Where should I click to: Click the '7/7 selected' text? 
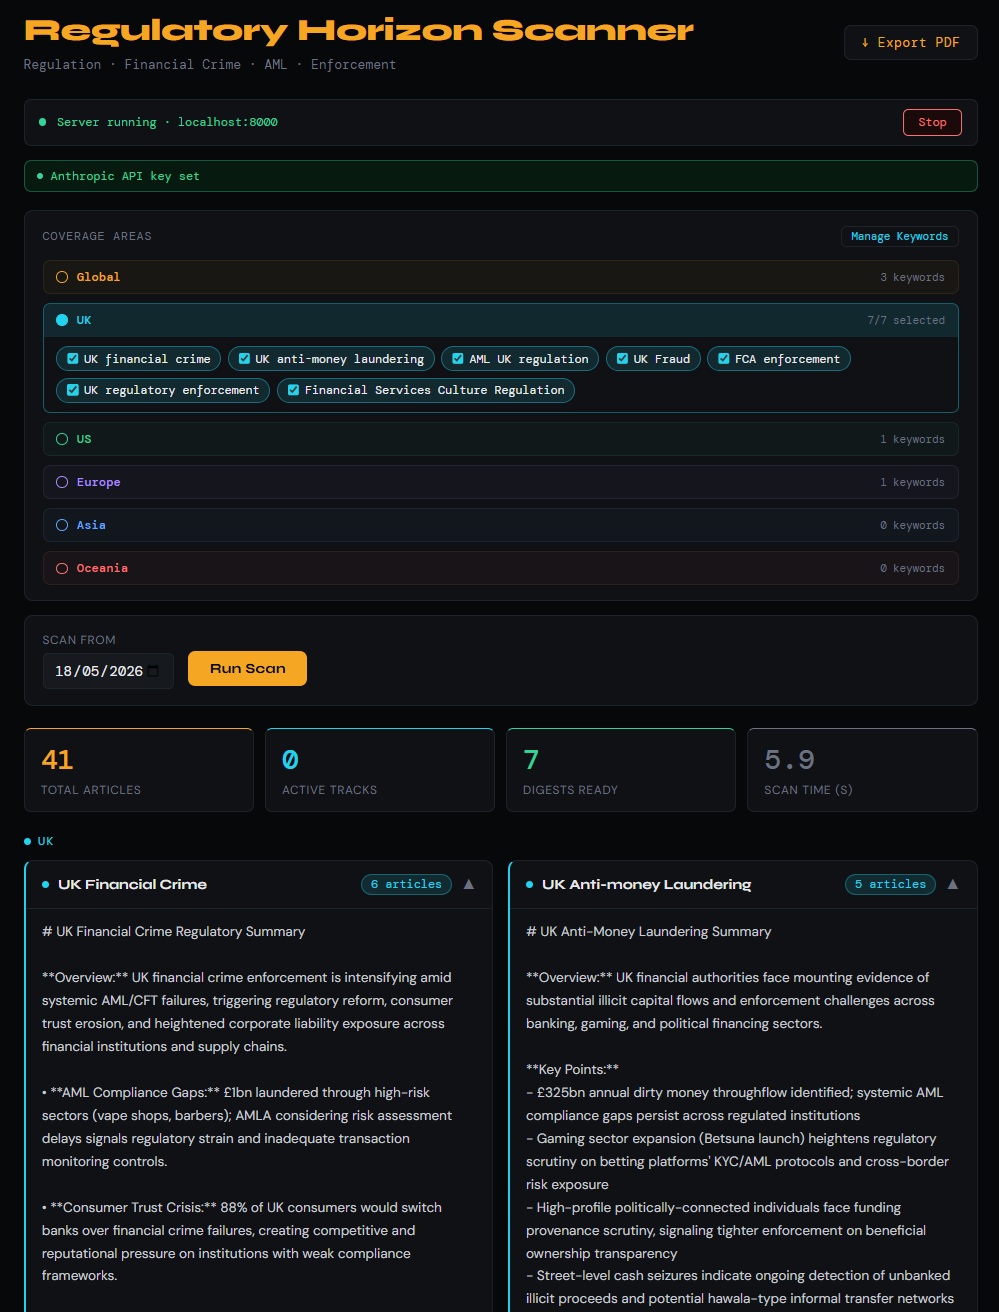(x=906, y=320)
